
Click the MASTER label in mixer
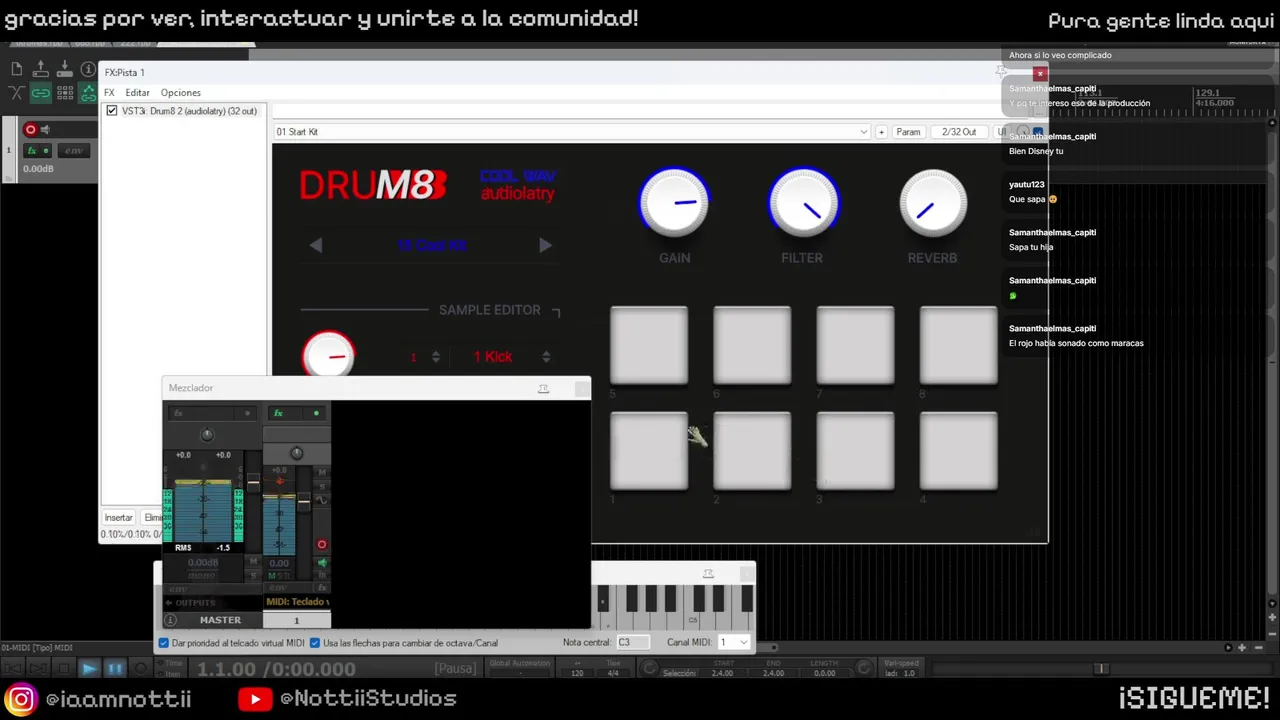point(220,620)
